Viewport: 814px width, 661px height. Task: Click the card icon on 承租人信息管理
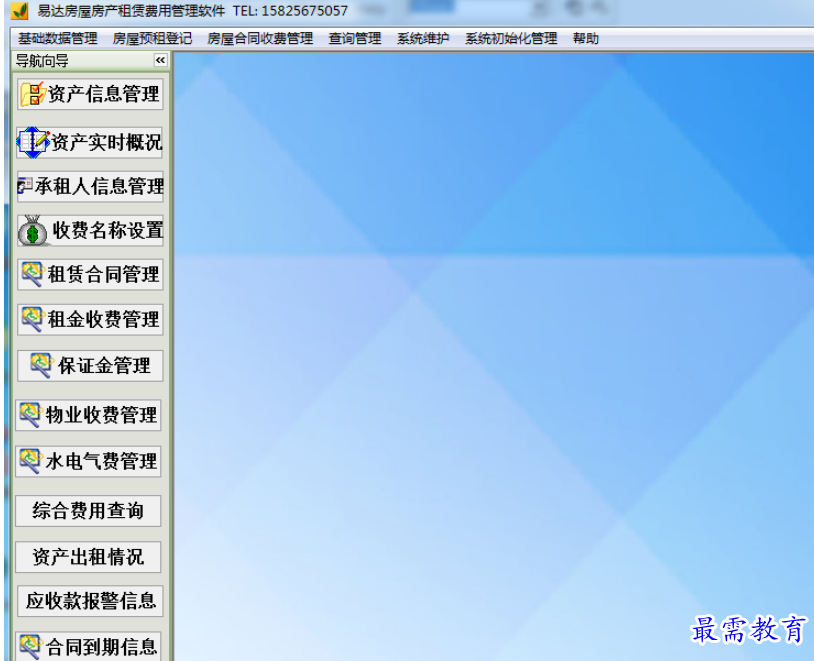pyautogui.click(x=25, y=185)
